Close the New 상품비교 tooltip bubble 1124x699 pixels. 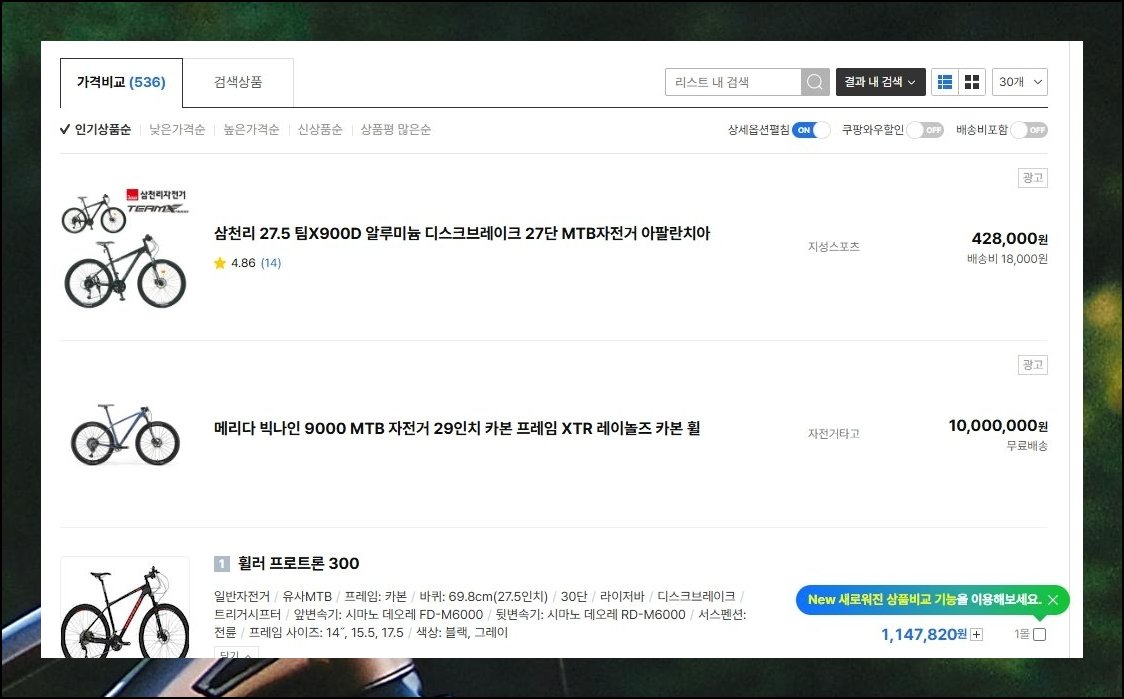[x=1052, y=600]
